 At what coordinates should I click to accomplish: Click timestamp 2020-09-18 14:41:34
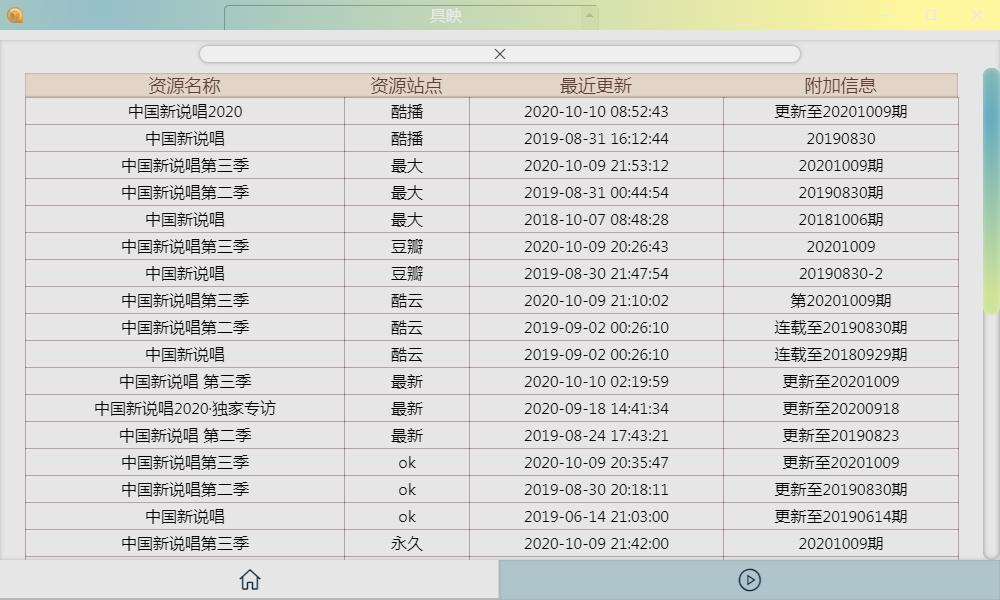[596, 409]
